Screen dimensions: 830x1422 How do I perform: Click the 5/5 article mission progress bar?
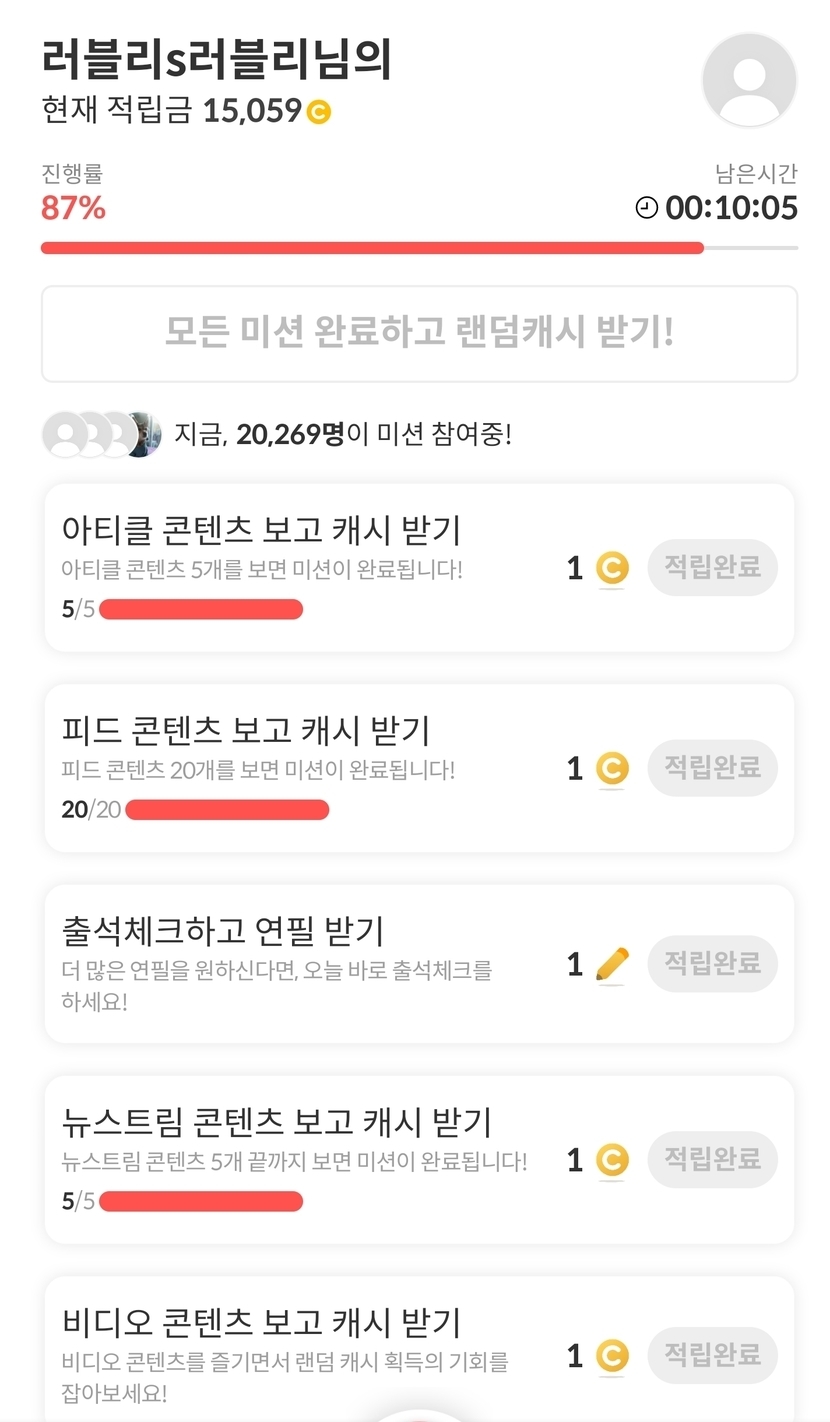[201, 609]
